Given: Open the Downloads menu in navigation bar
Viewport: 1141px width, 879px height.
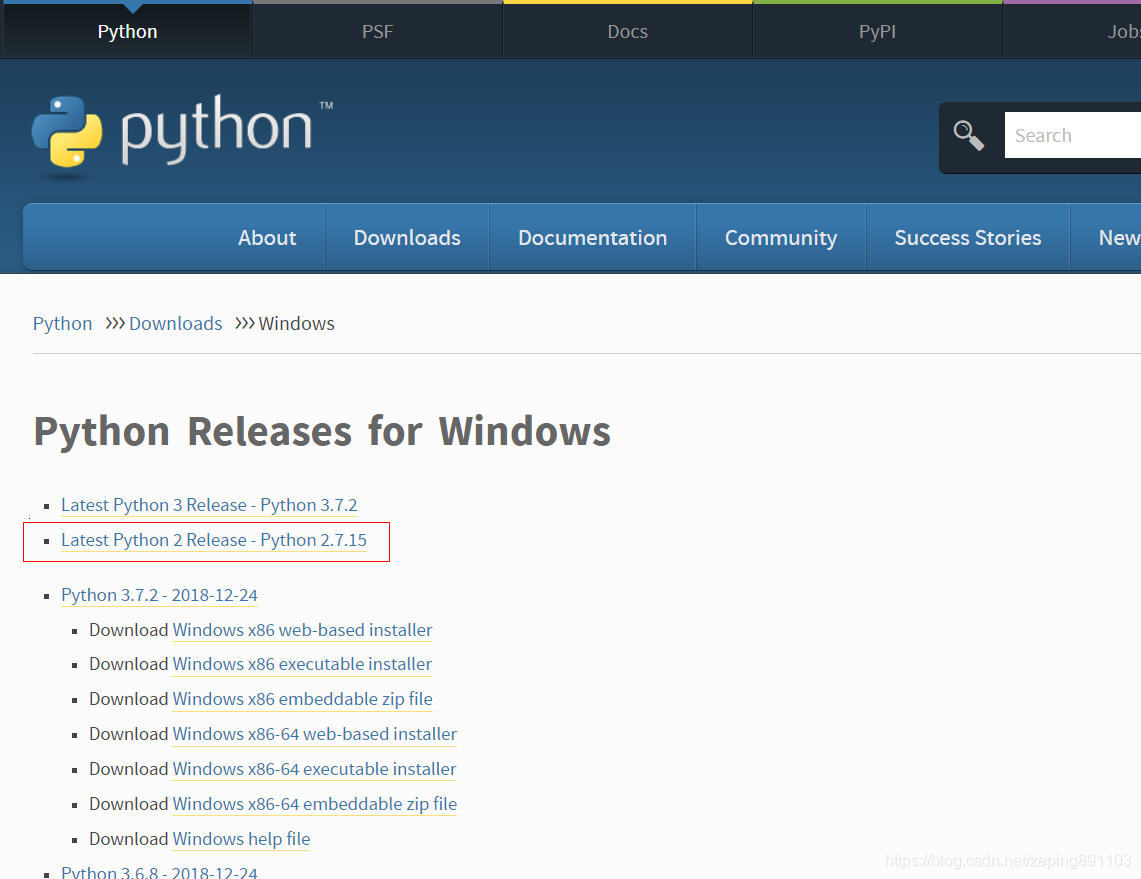Looking at the screenshot, I should pos(407,237).
